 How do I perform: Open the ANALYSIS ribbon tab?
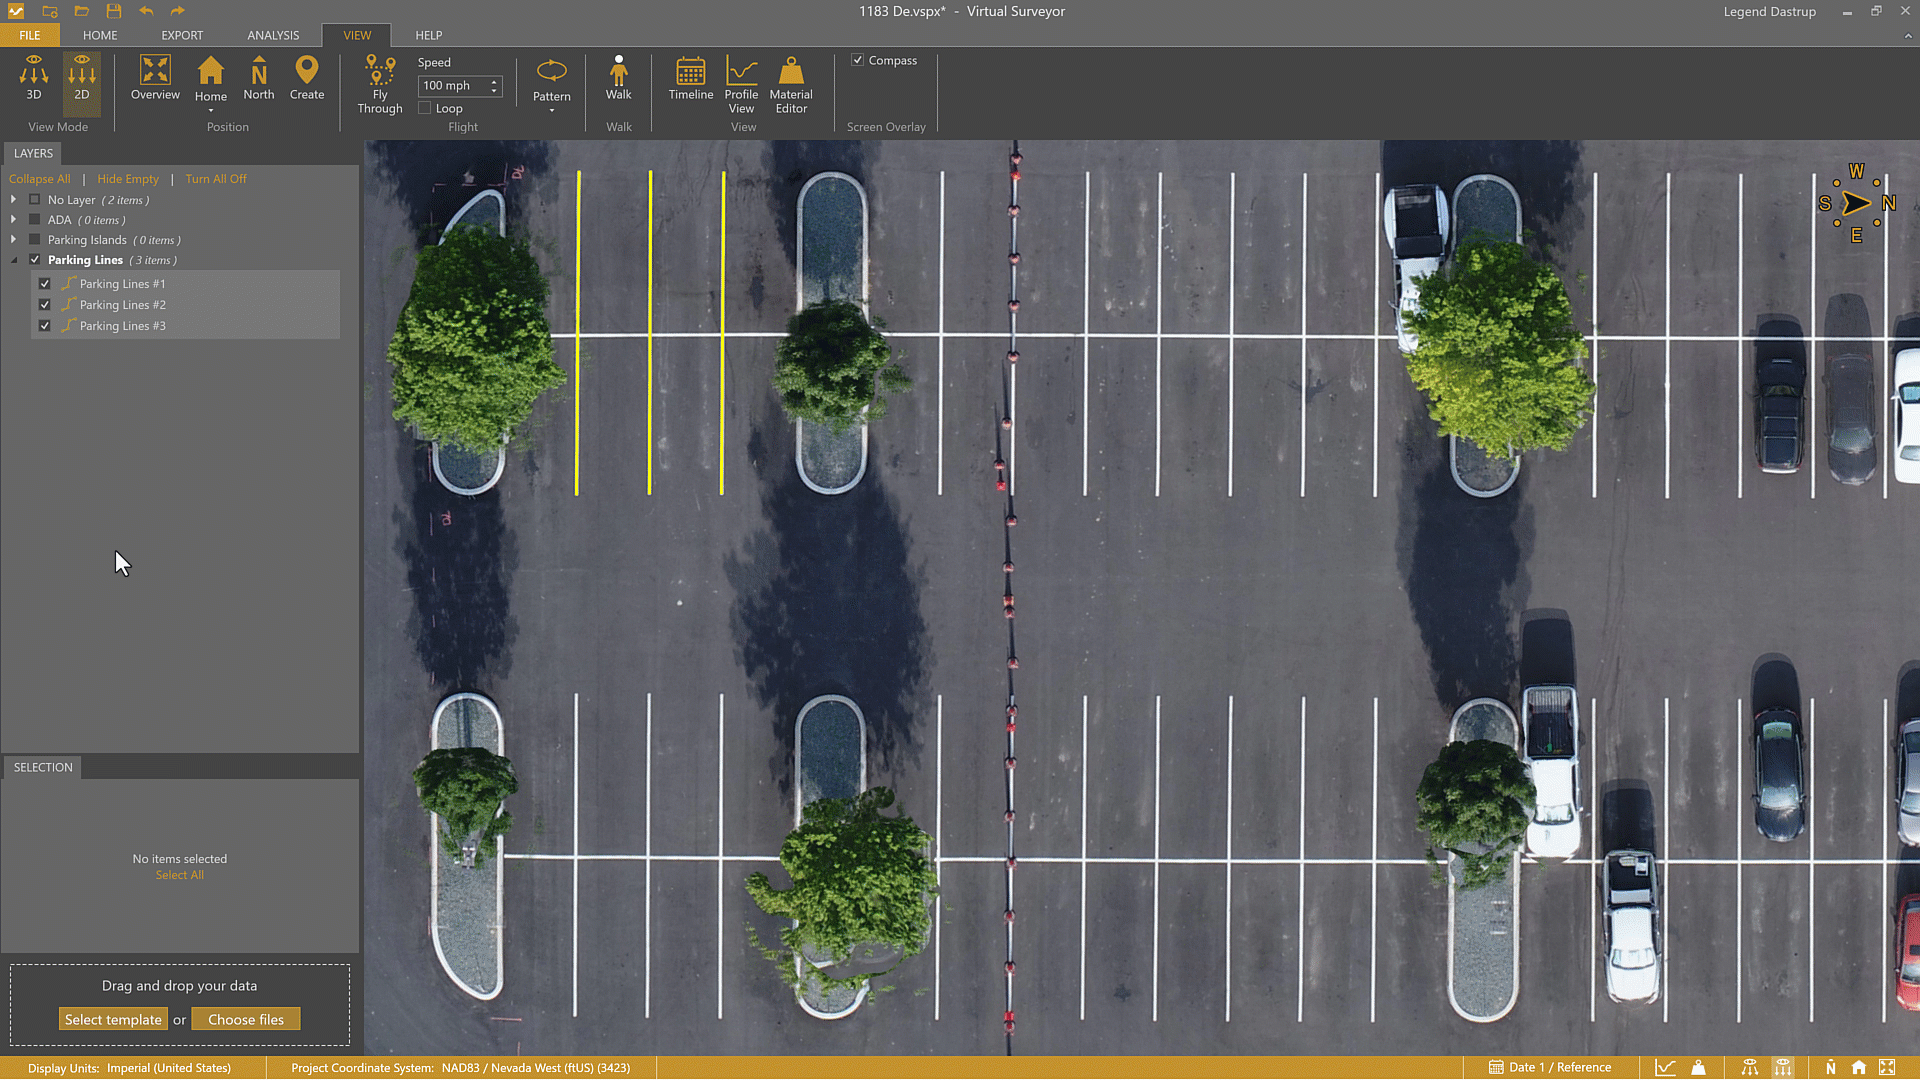pos(273,35)
